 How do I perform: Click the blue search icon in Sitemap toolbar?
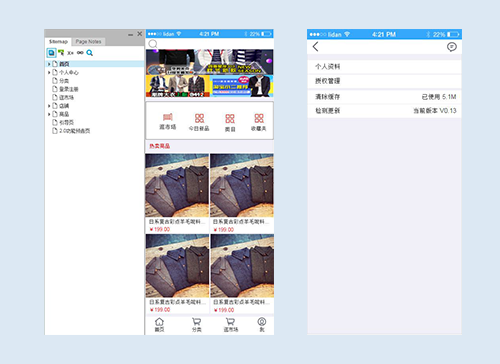[89, 53]
